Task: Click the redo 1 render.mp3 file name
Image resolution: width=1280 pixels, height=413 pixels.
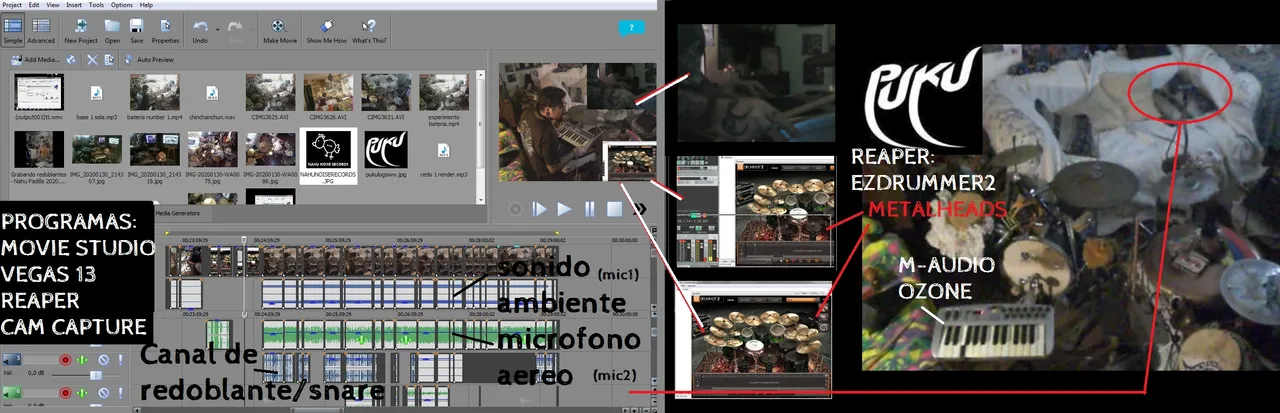Action: coord(443,175)
